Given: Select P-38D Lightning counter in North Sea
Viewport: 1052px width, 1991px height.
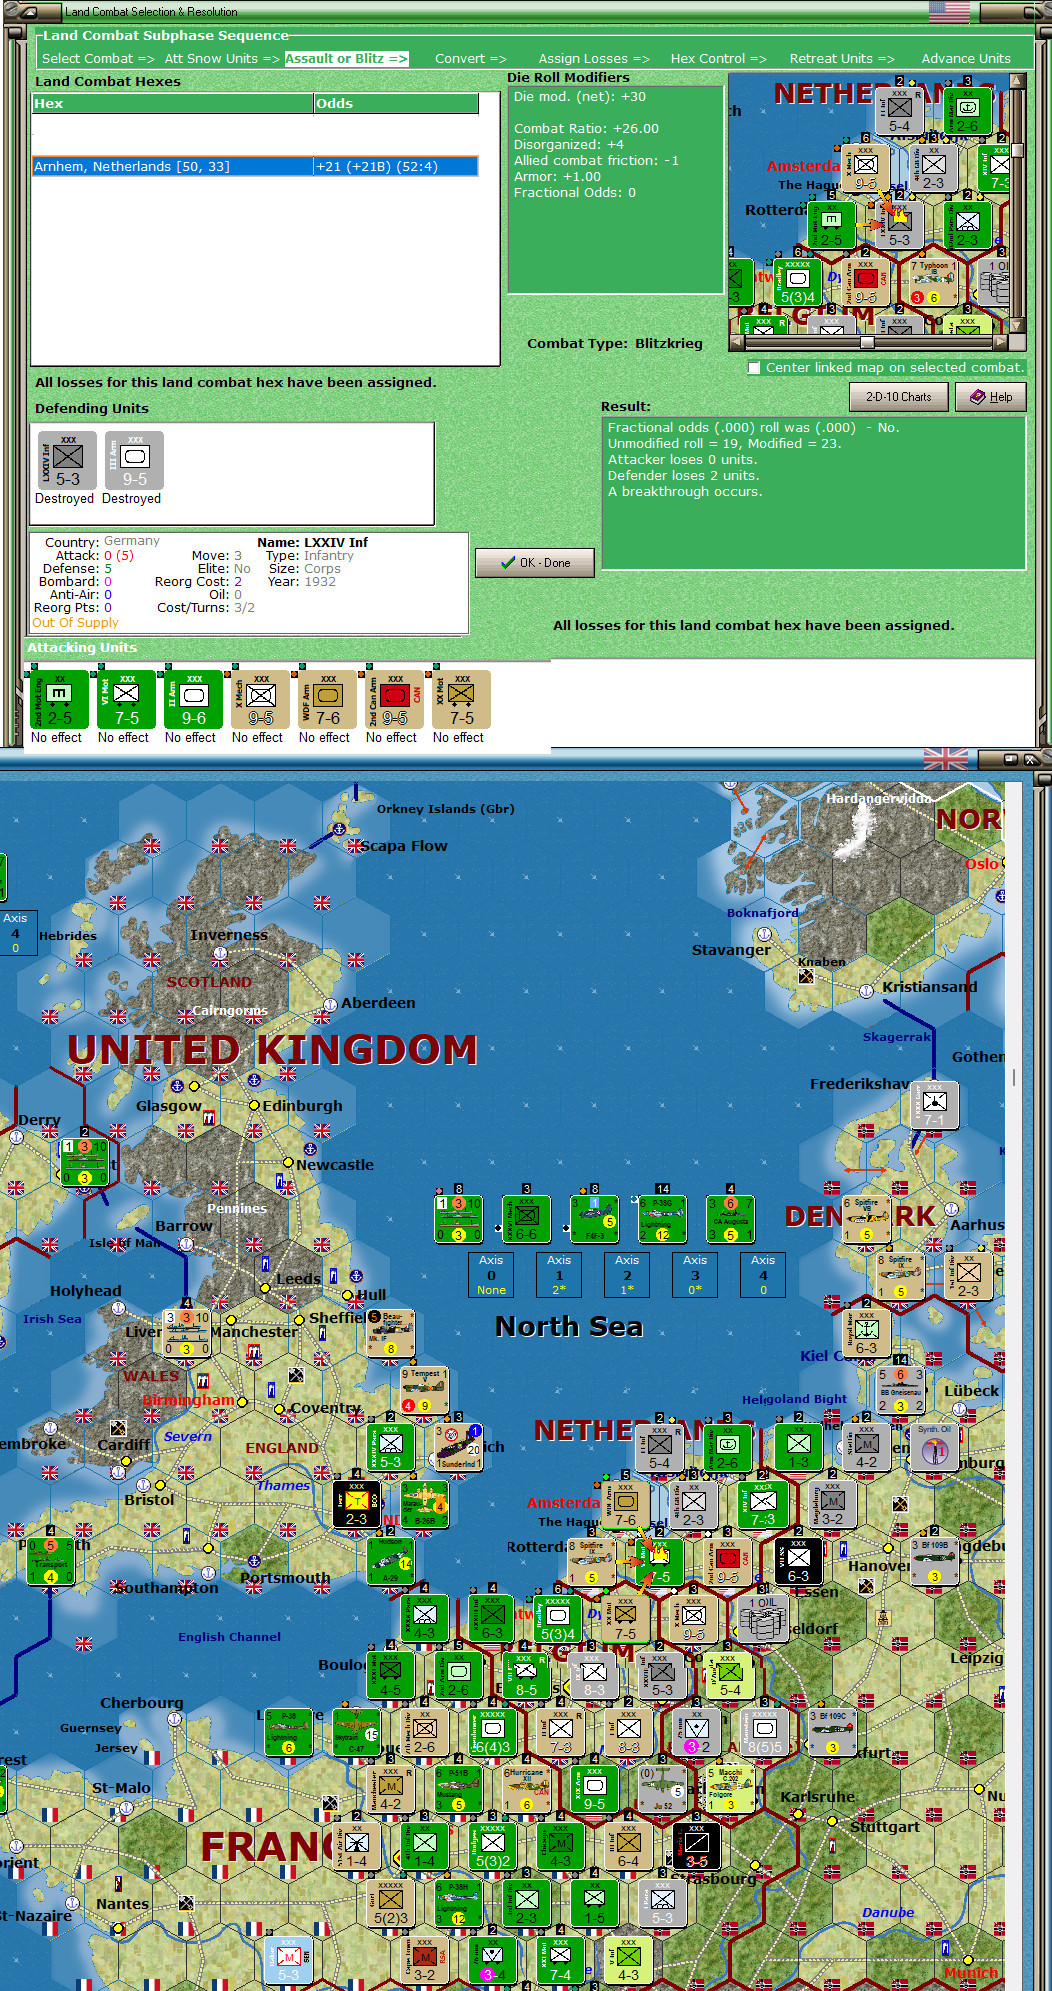Looking at the screenshot, I should click(662, 1219).
